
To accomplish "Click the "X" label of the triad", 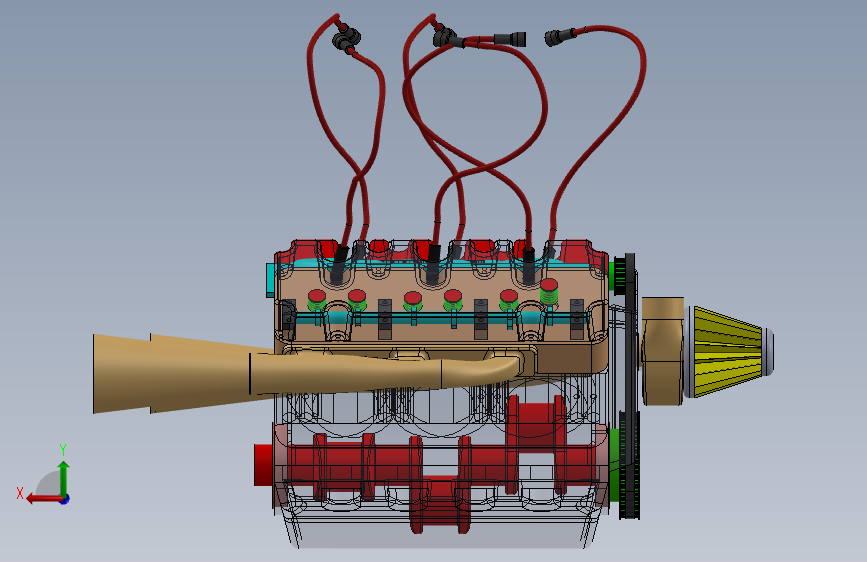I will coord(20,493).
